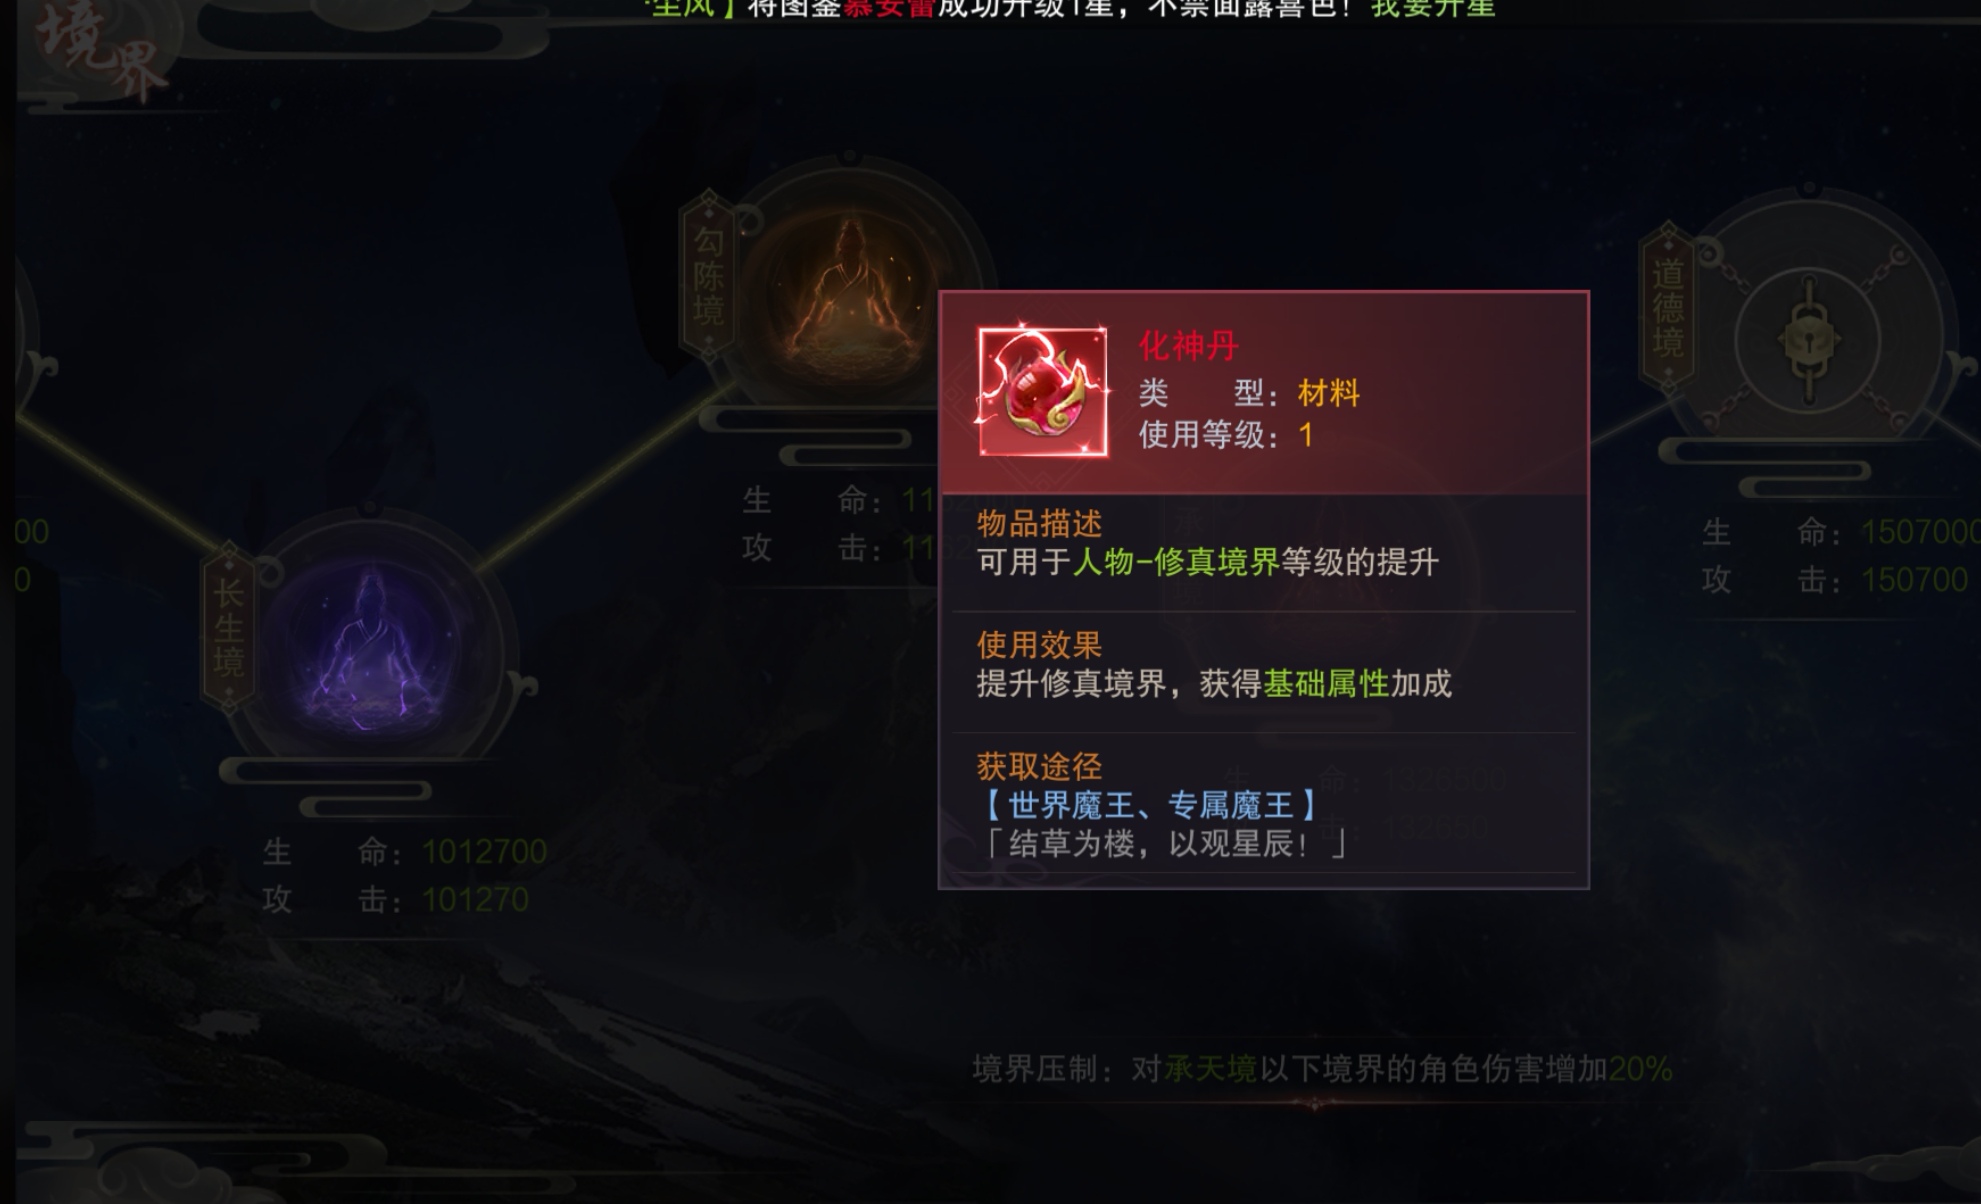Click the 勾陈境 vertical name banner
This screenshot has width=1981, height=1204.
pyautogui.click(x=708, y=276)
